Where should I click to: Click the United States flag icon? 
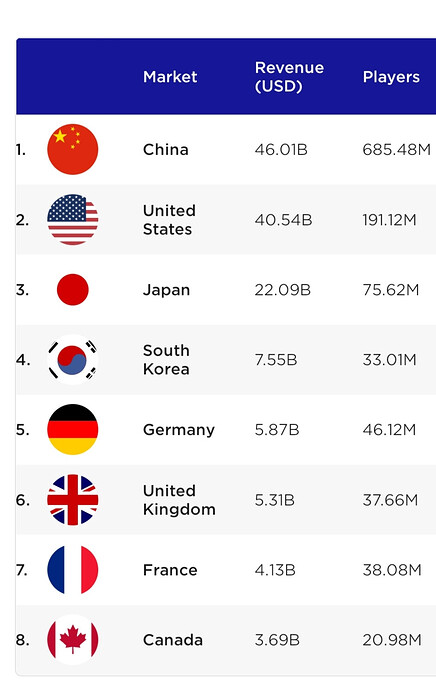[x=73, y=220]
